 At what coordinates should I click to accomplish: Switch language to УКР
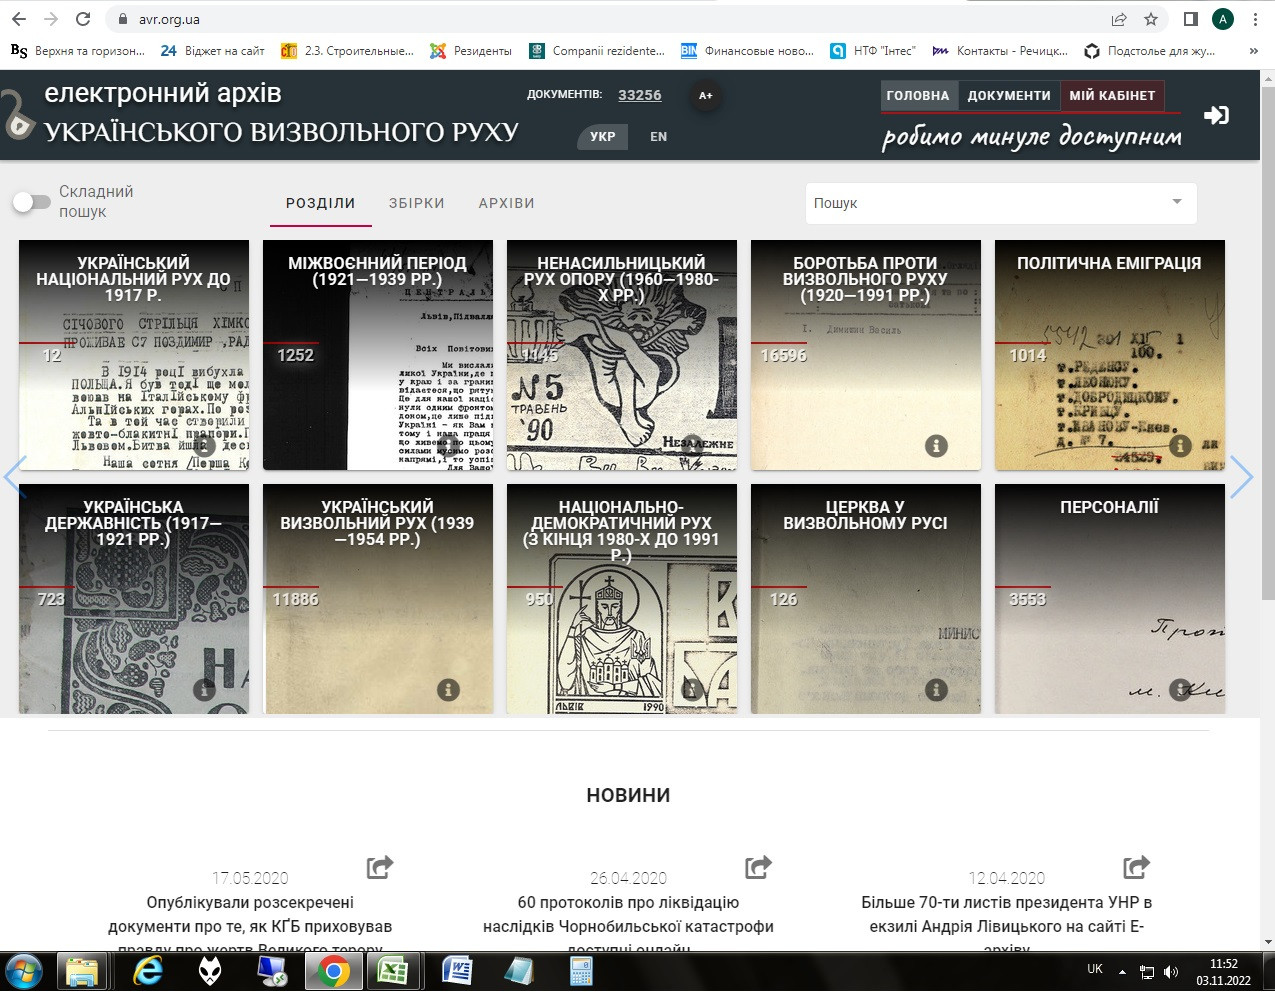pyautogui.click(x=603, y=137)
